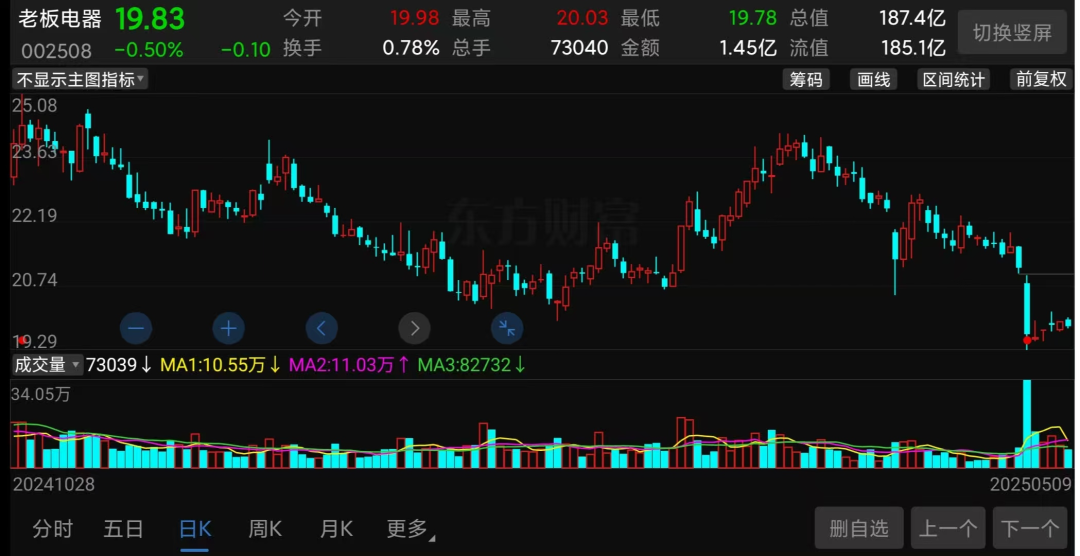
Task: Activate the 画线 drawing tool
Action: coord(873,80)
